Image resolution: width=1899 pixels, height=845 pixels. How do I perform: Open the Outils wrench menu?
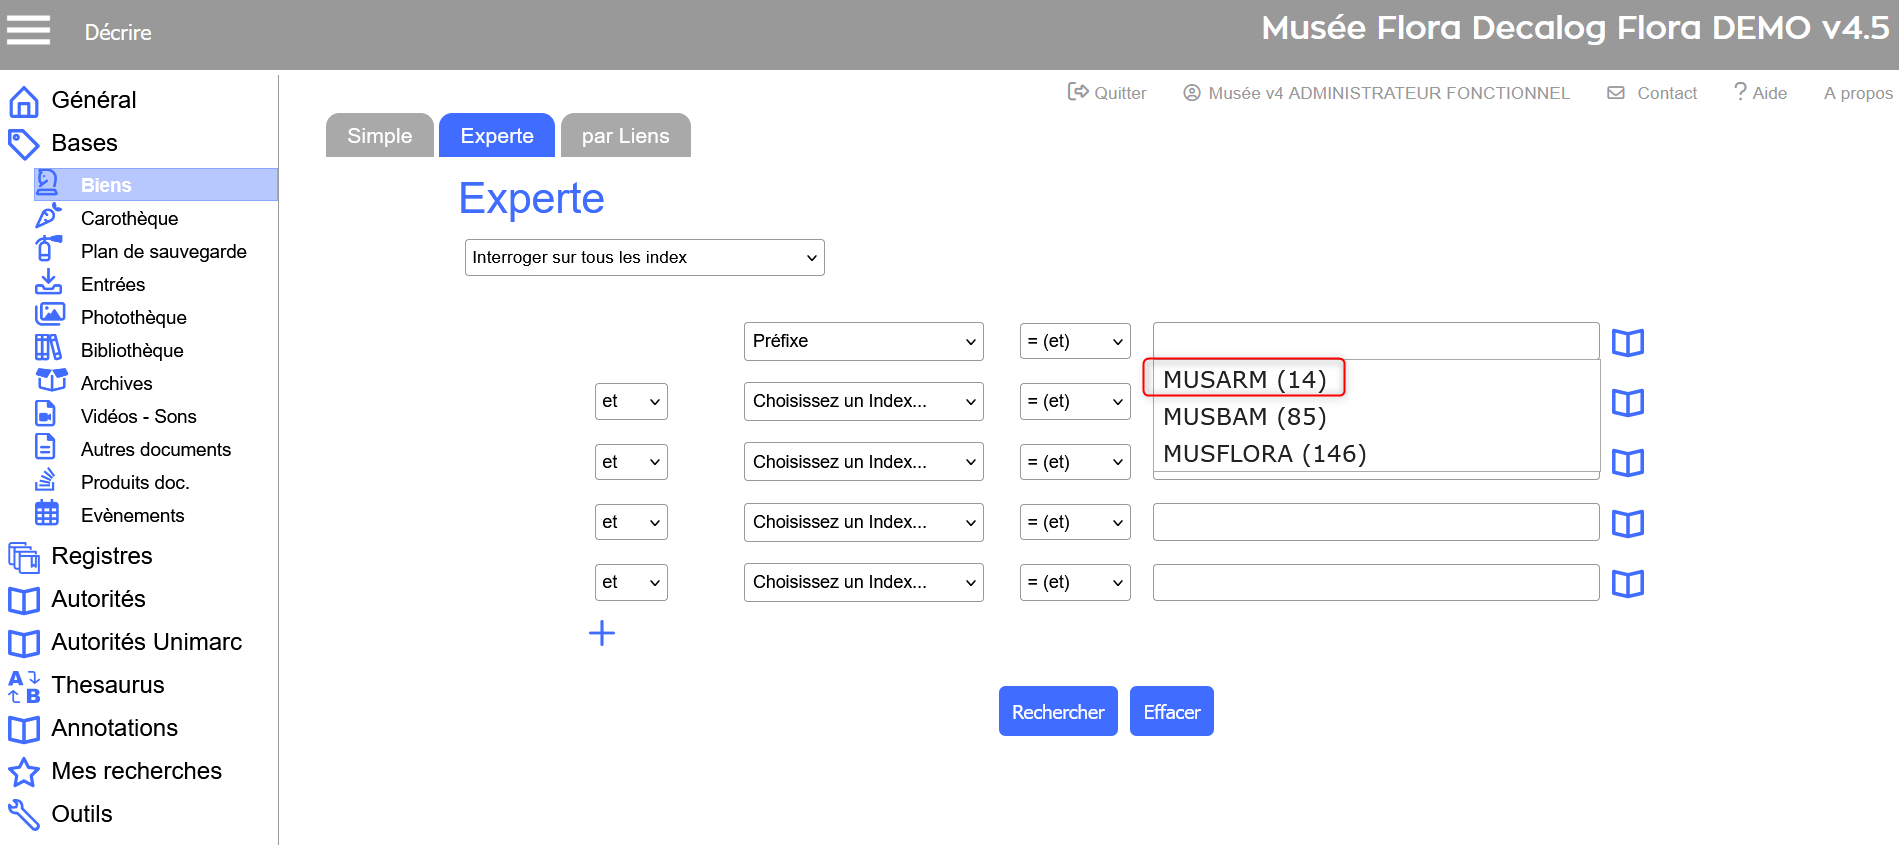81,814
